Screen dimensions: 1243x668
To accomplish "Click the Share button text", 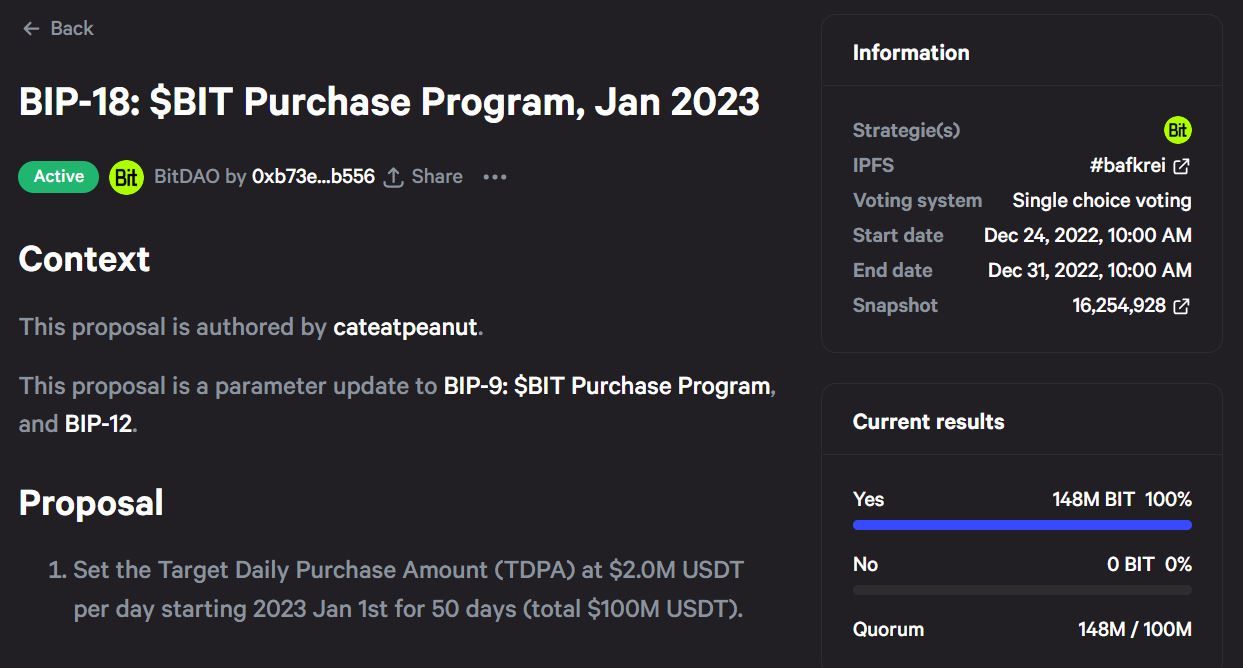I will coord(437,177).
